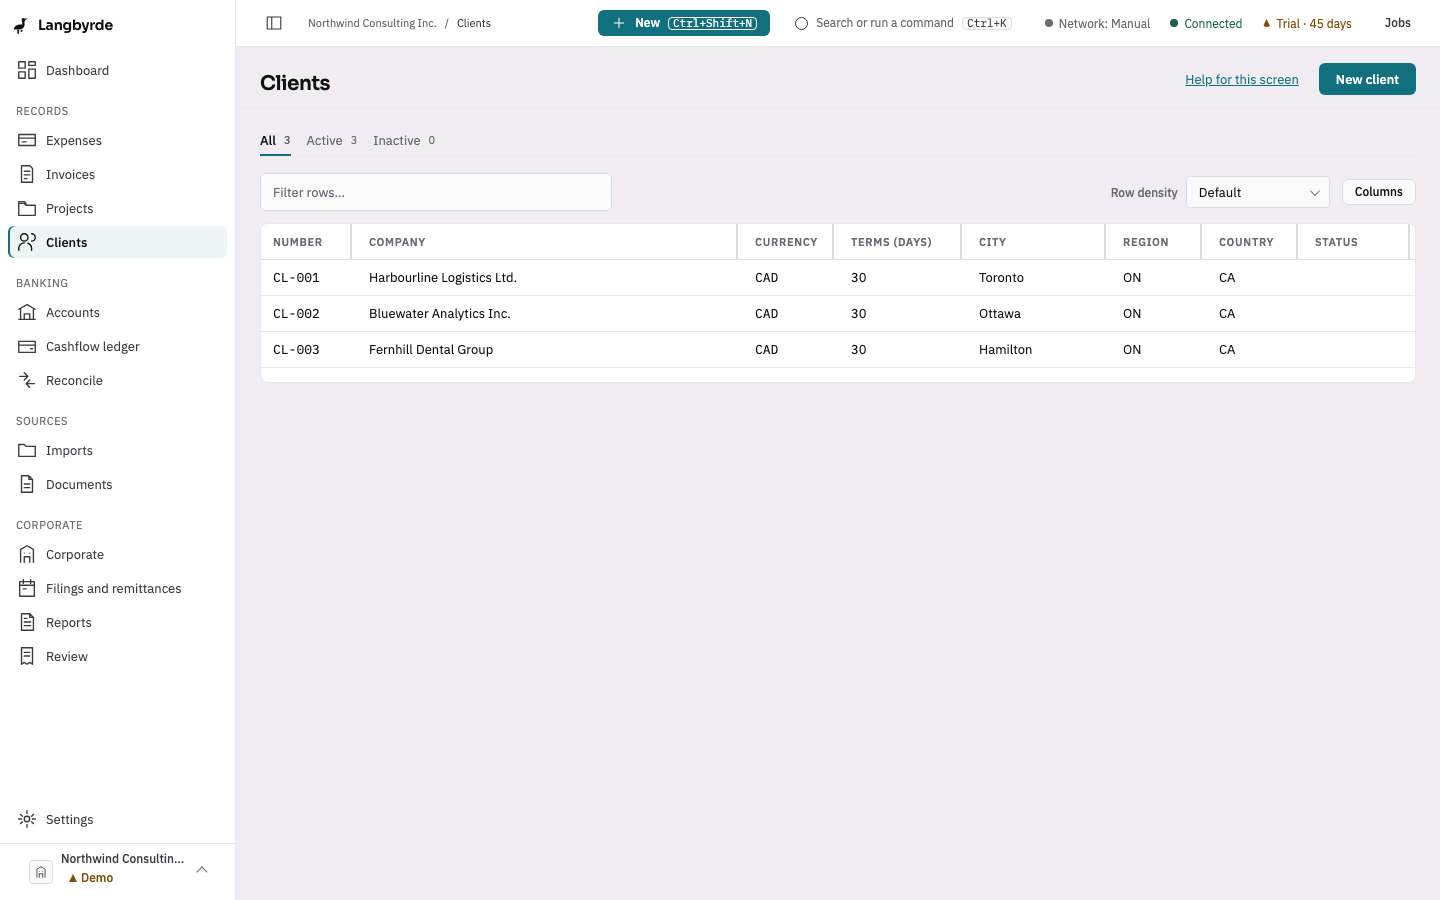Click the Reports document icon
This screenshot has width=1440, height=900.
(27, 622)
